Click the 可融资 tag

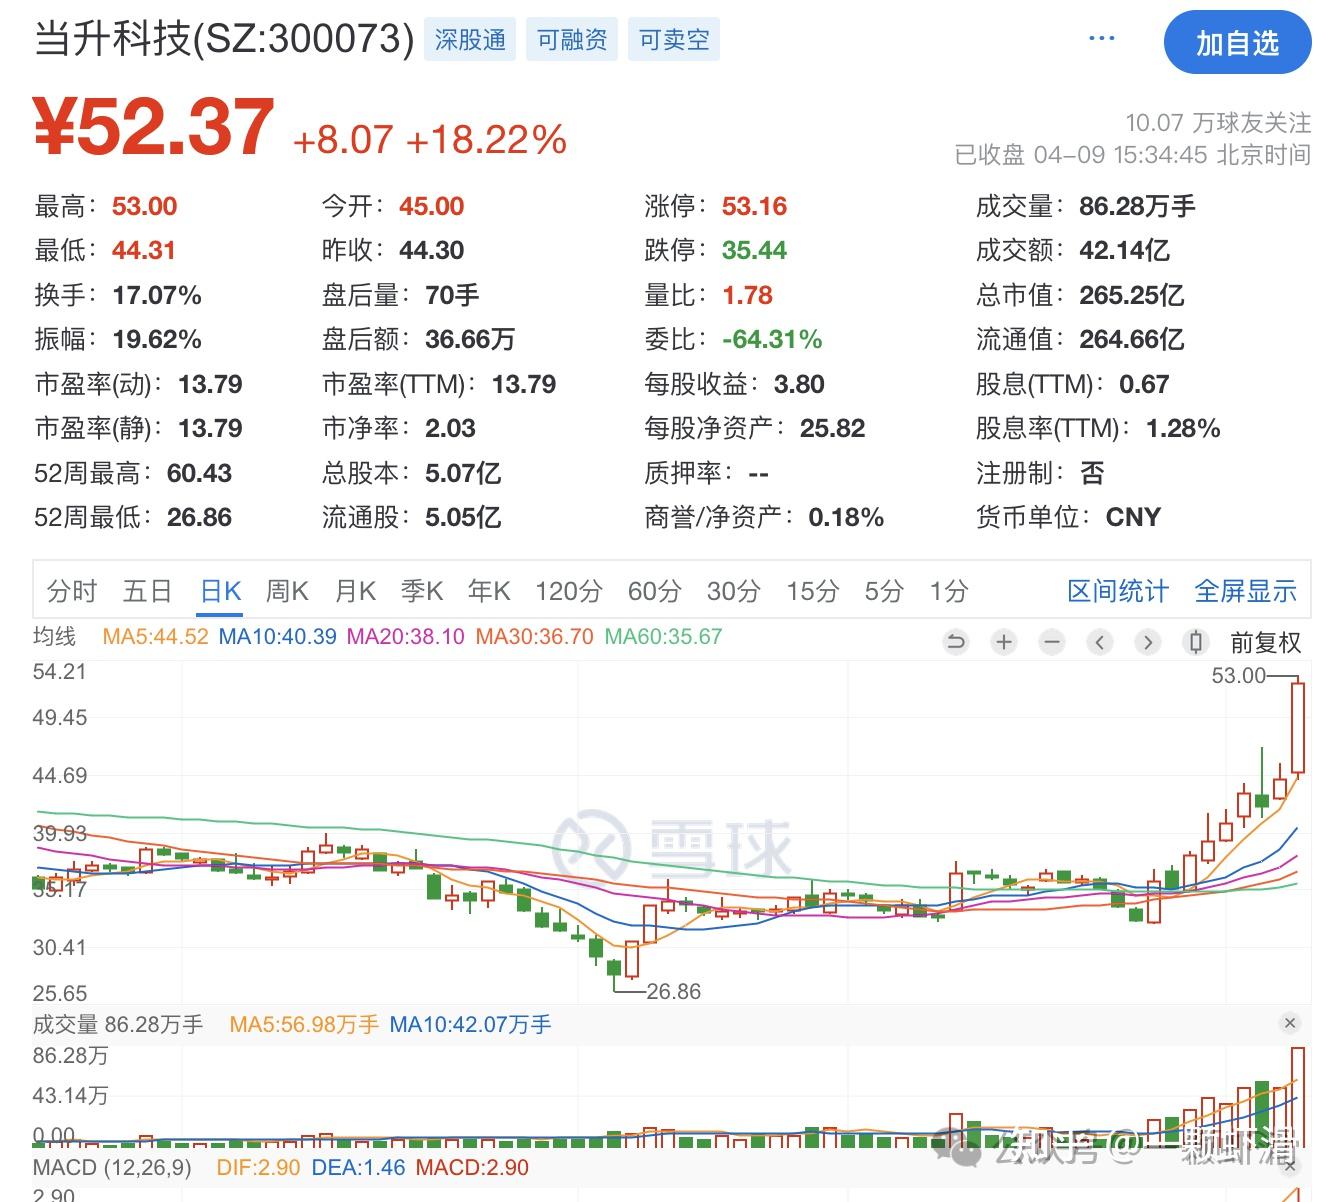(572, 40)
